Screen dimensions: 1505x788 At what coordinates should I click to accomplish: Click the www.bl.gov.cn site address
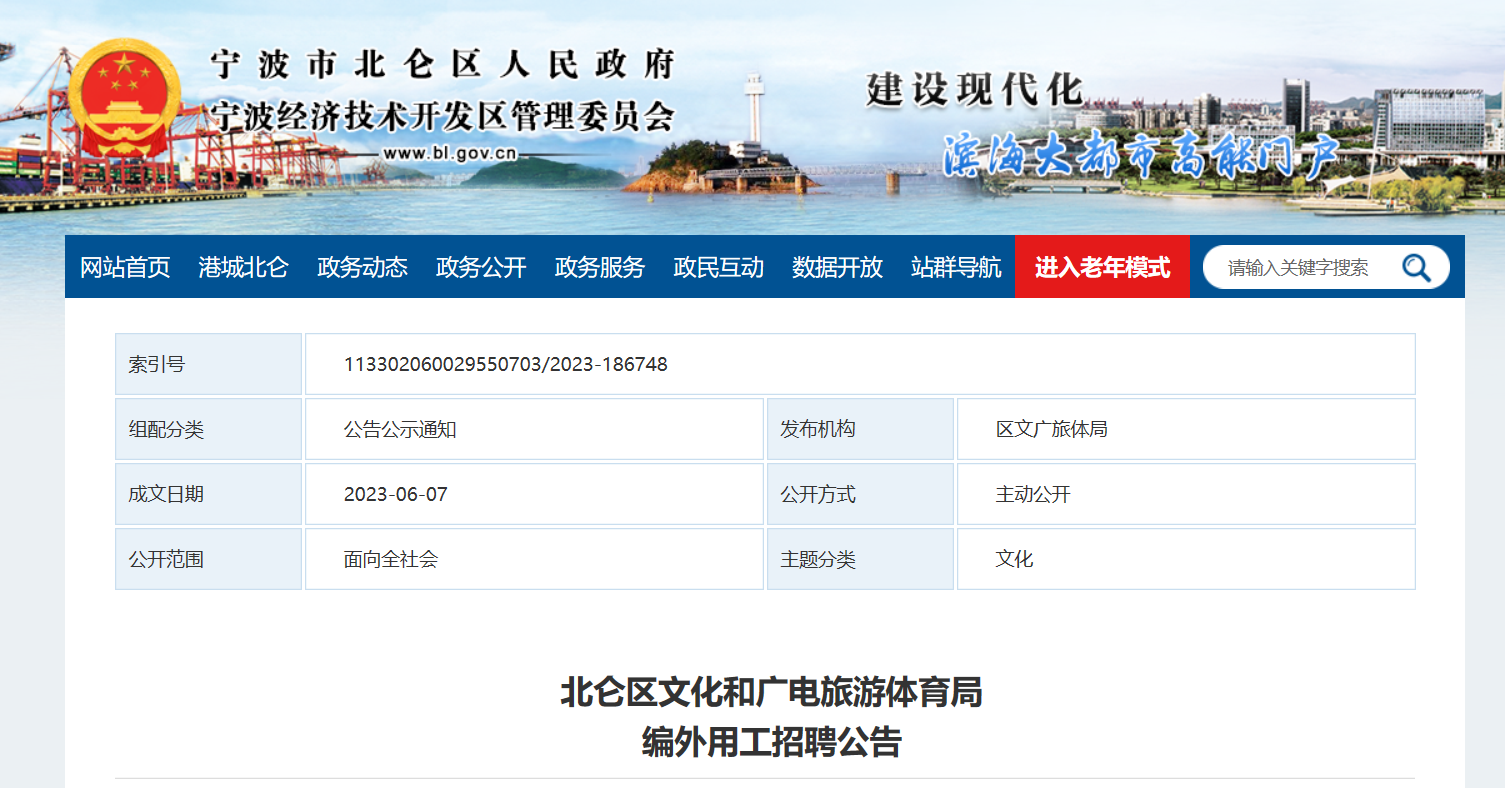point(450,153)
